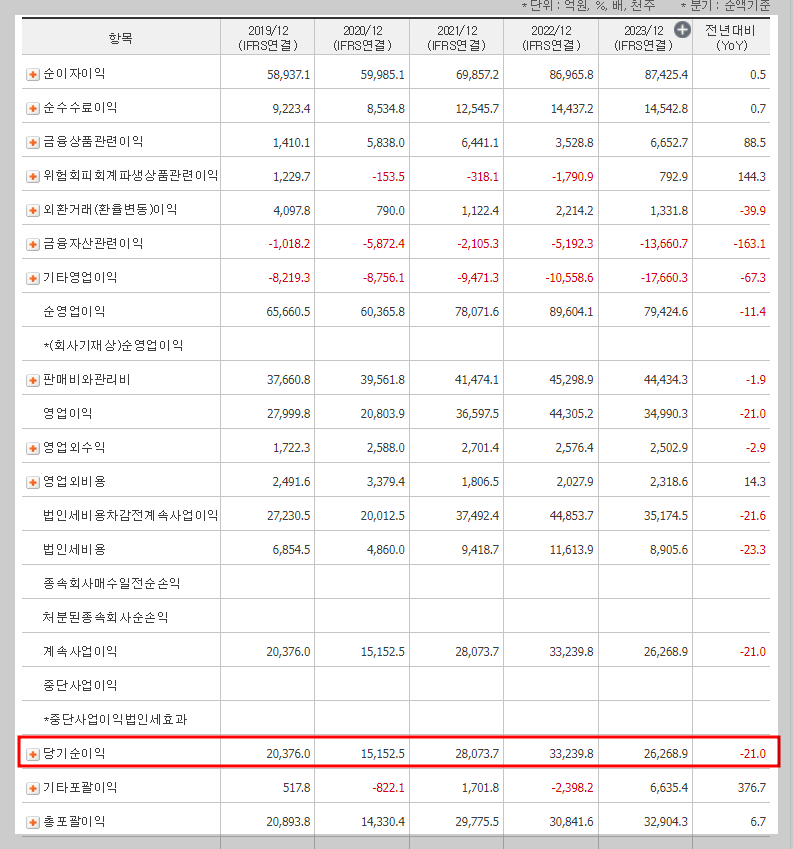Expand the 당기순이익 row
The width and height of the screenshot is (793, 849).
coord(32,754)
